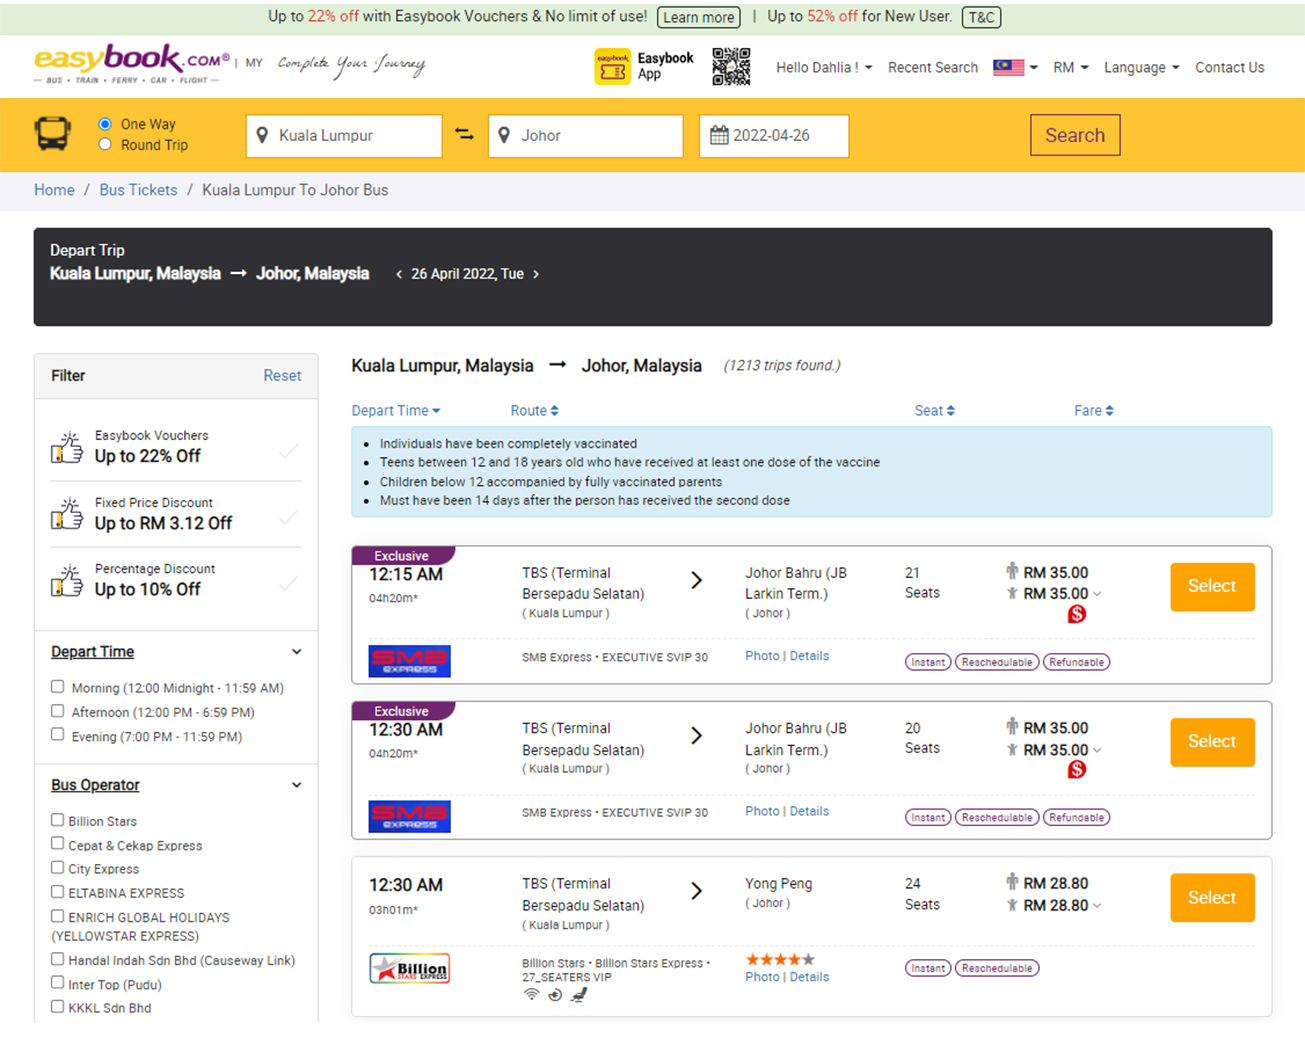Go to Bus Tickets breadcrumb
The height and width of the screenshot is (1054, 1305).
click(x=138, y=190)
